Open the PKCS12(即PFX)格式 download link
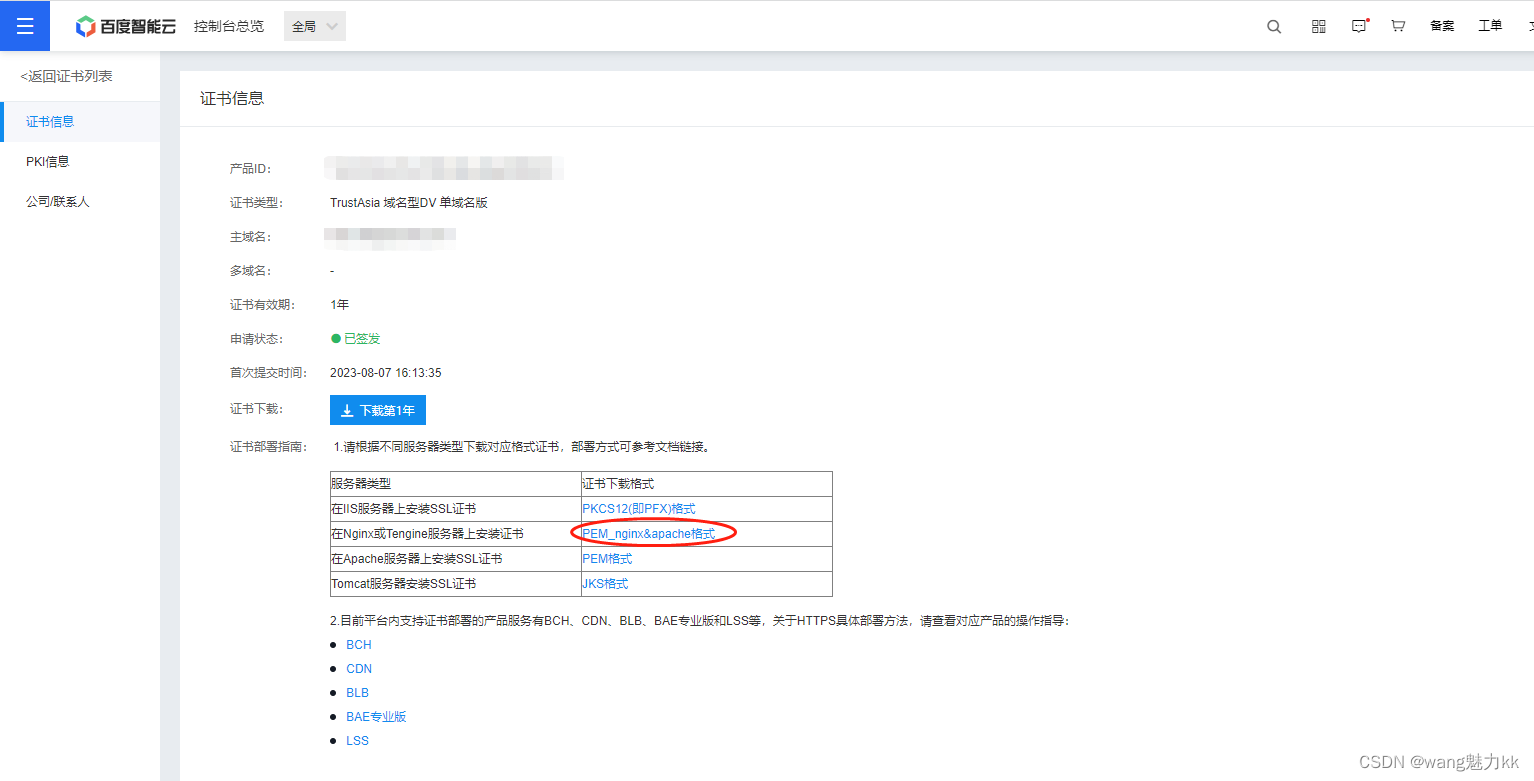The width and height of the screenshot is (1534, 781). (x=637, y=508)
